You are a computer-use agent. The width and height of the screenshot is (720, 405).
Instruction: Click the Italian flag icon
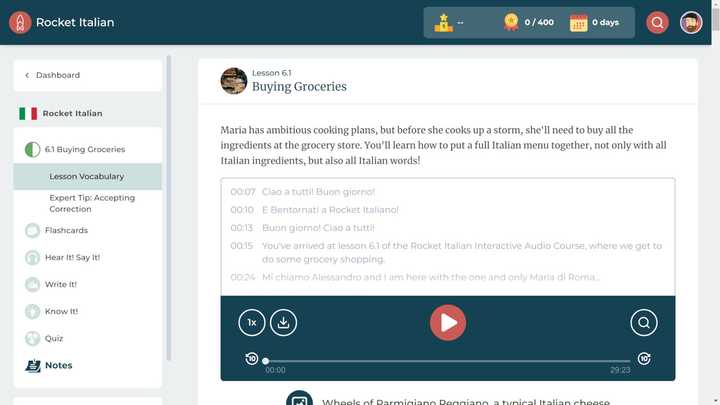pos(28,113)
